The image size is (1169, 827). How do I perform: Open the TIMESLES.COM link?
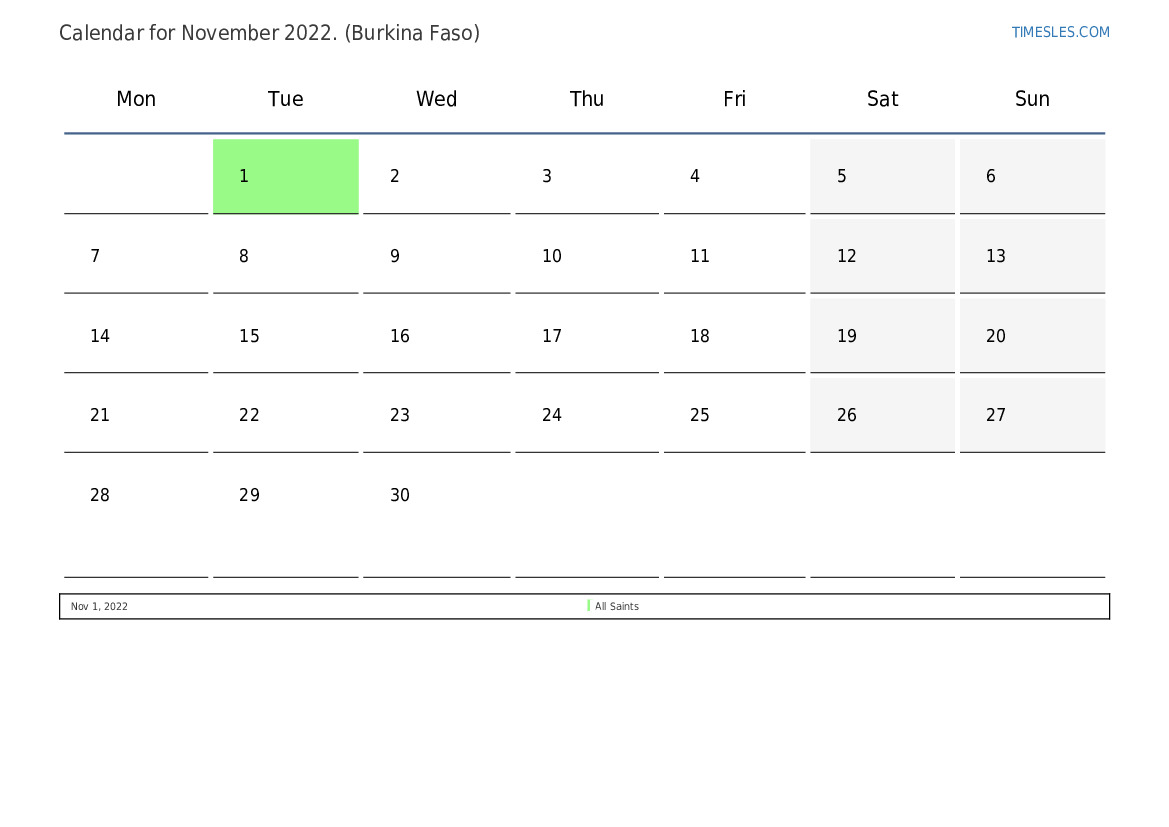click(1060, 32)
